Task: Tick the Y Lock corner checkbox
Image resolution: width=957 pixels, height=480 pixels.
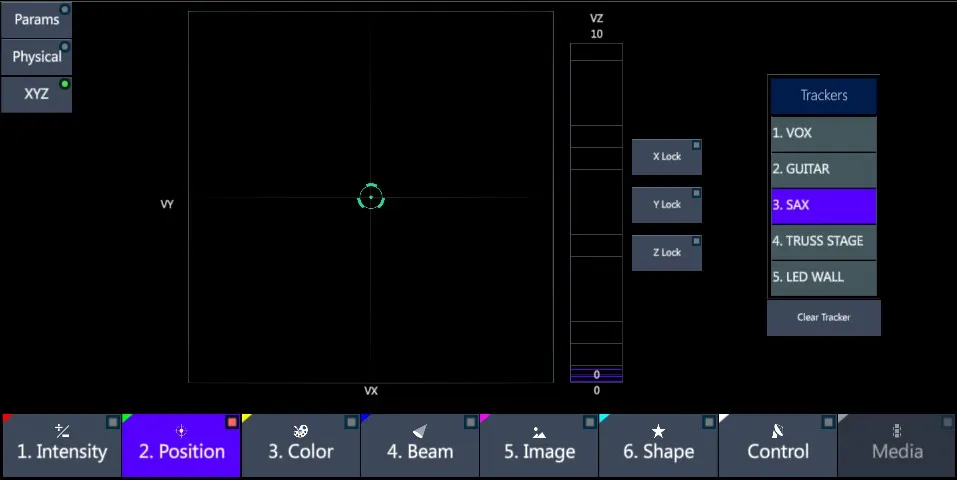Action: point(696,193)
